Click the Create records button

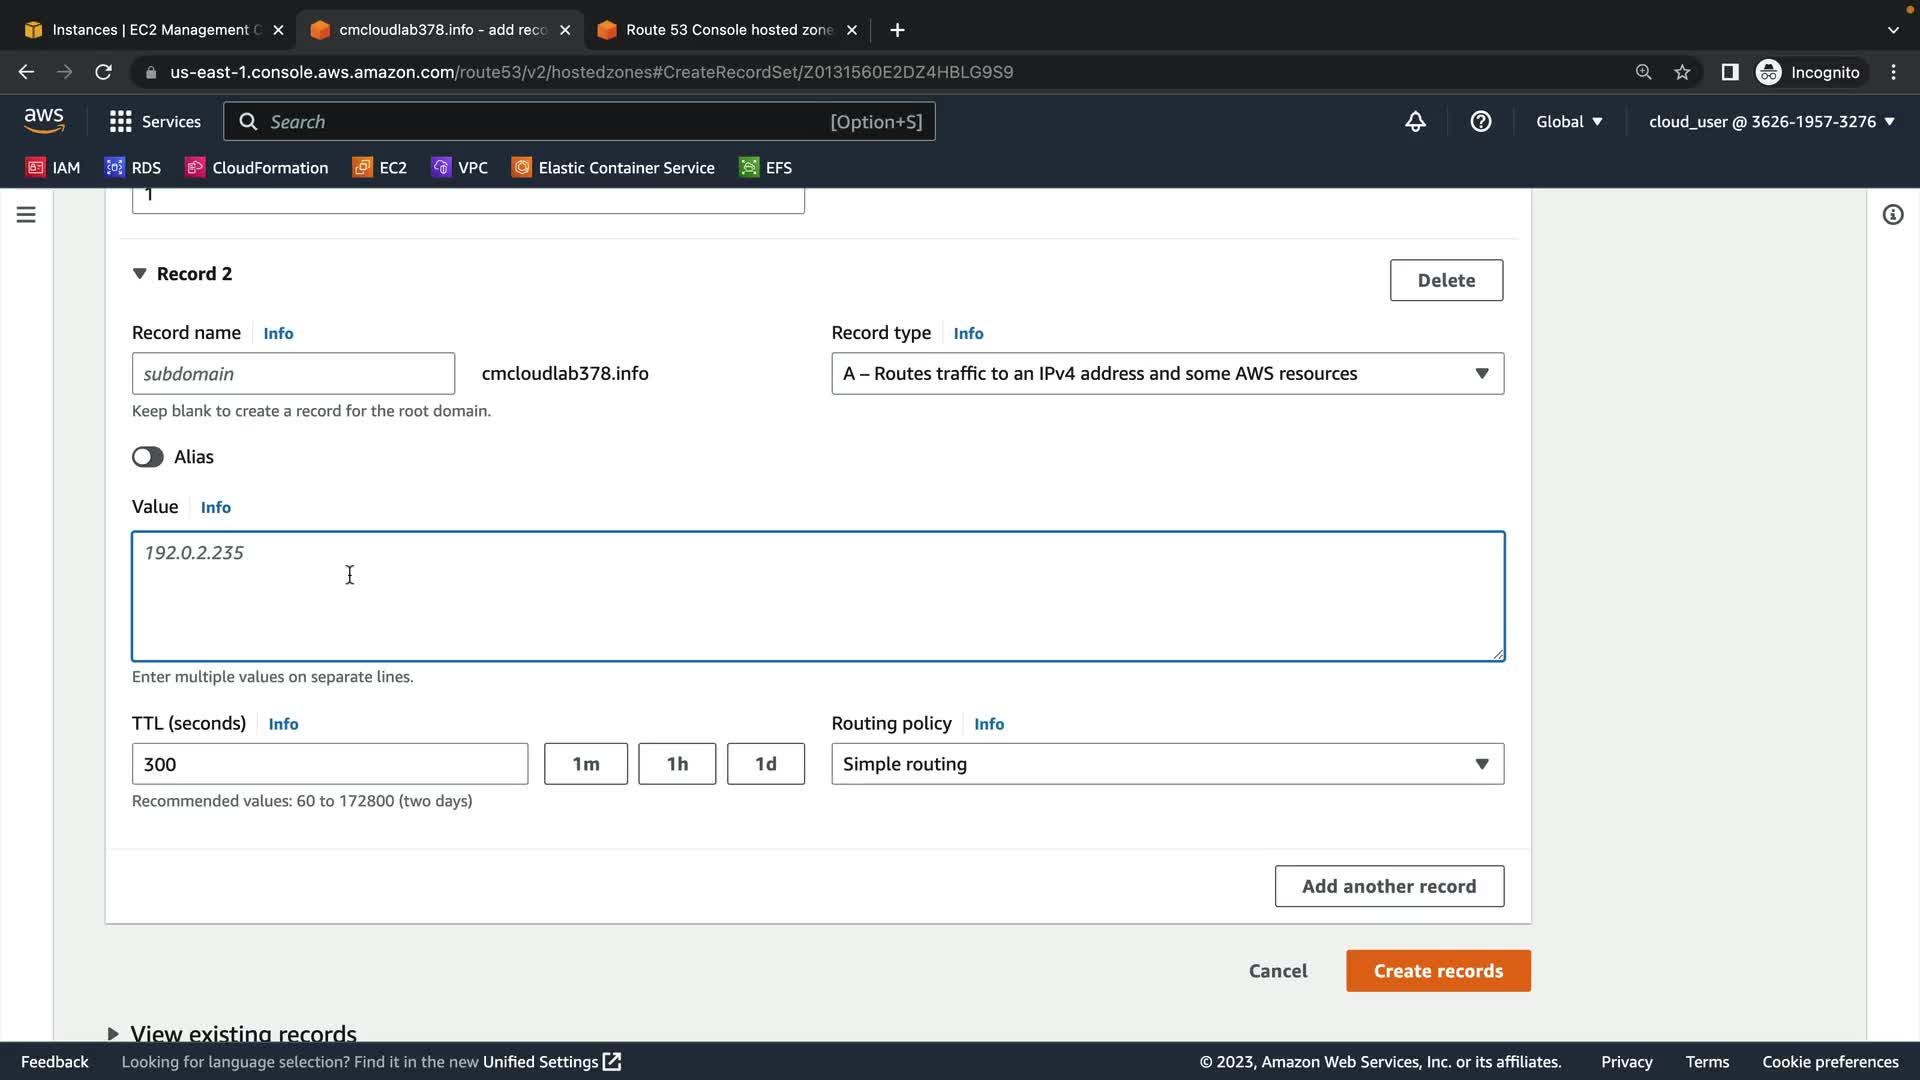[x=1437, y=971]
